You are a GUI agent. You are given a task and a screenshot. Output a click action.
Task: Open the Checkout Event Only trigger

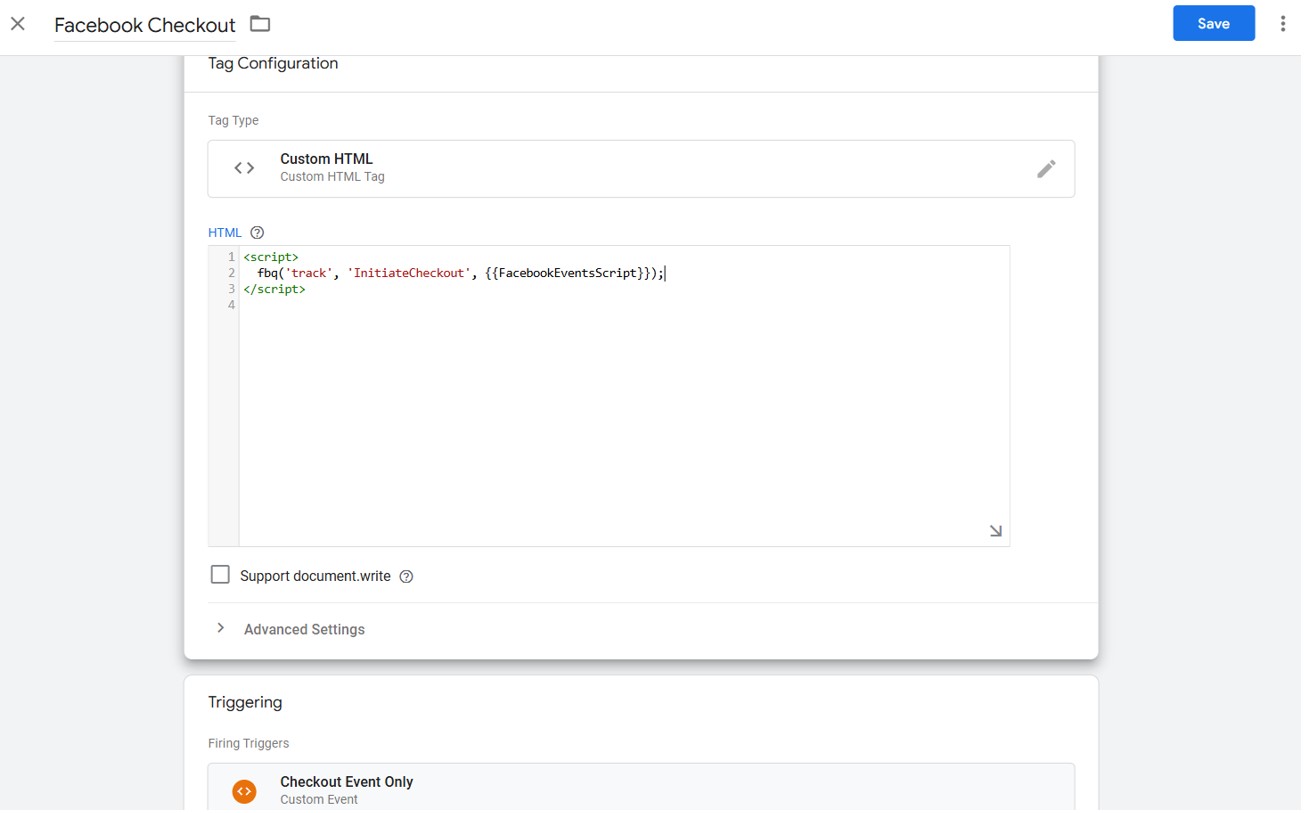tap(641, 788)
